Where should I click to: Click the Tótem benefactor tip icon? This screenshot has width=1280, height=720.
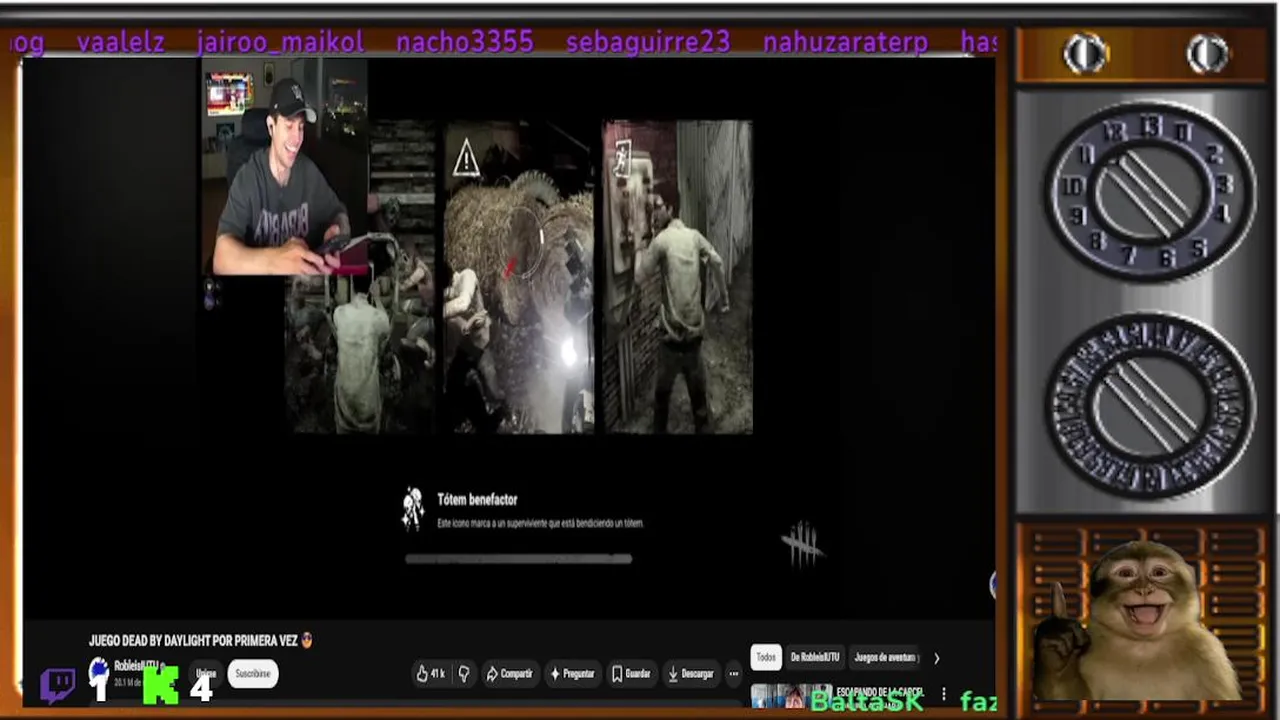pyautogui.click(x=412, y=508)
